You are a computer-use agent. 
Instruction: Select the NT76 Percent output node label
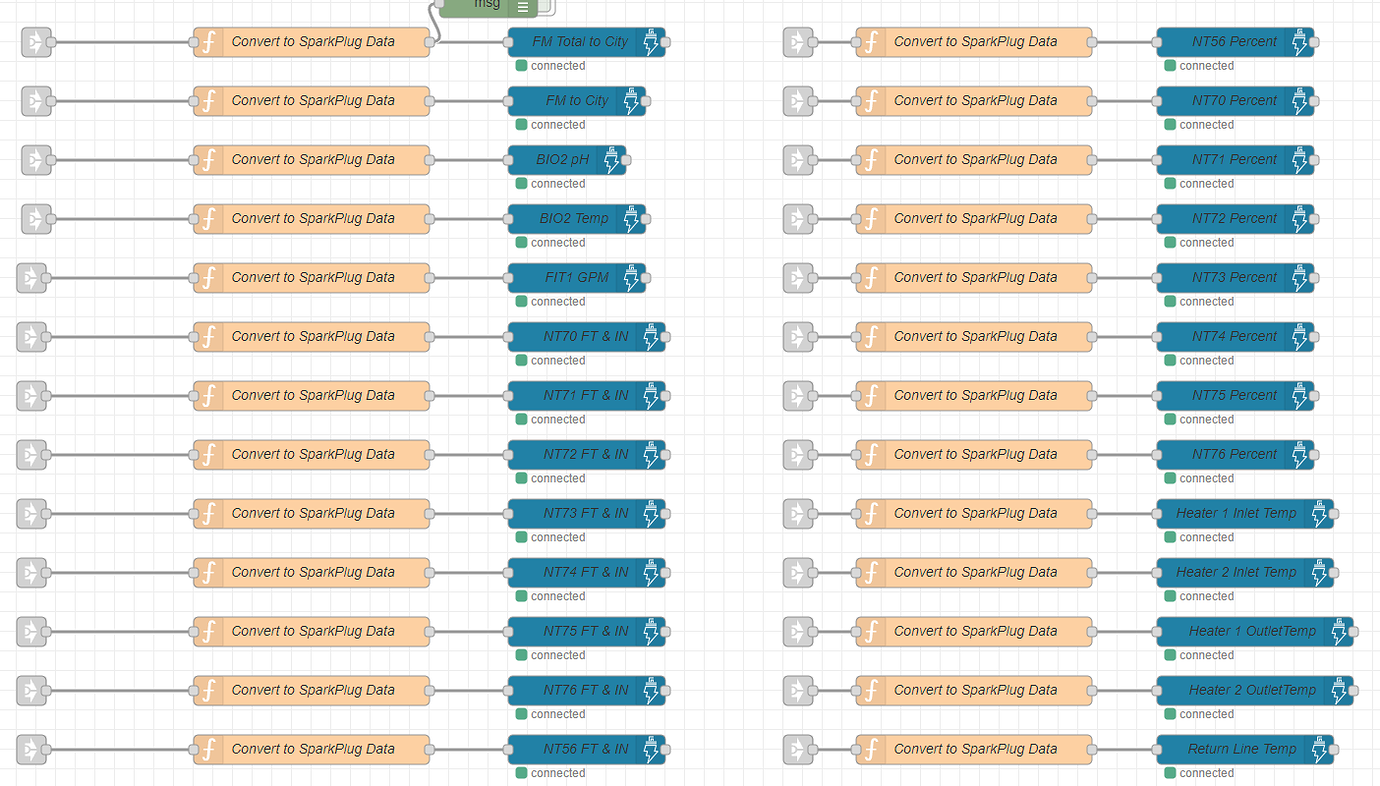point(1234,455)
